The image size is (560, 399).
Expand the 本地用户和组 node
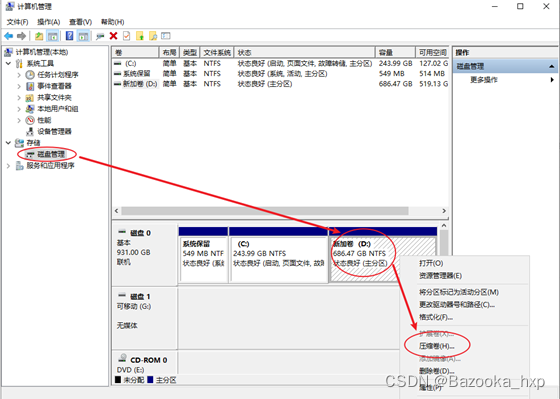[19, 109]
